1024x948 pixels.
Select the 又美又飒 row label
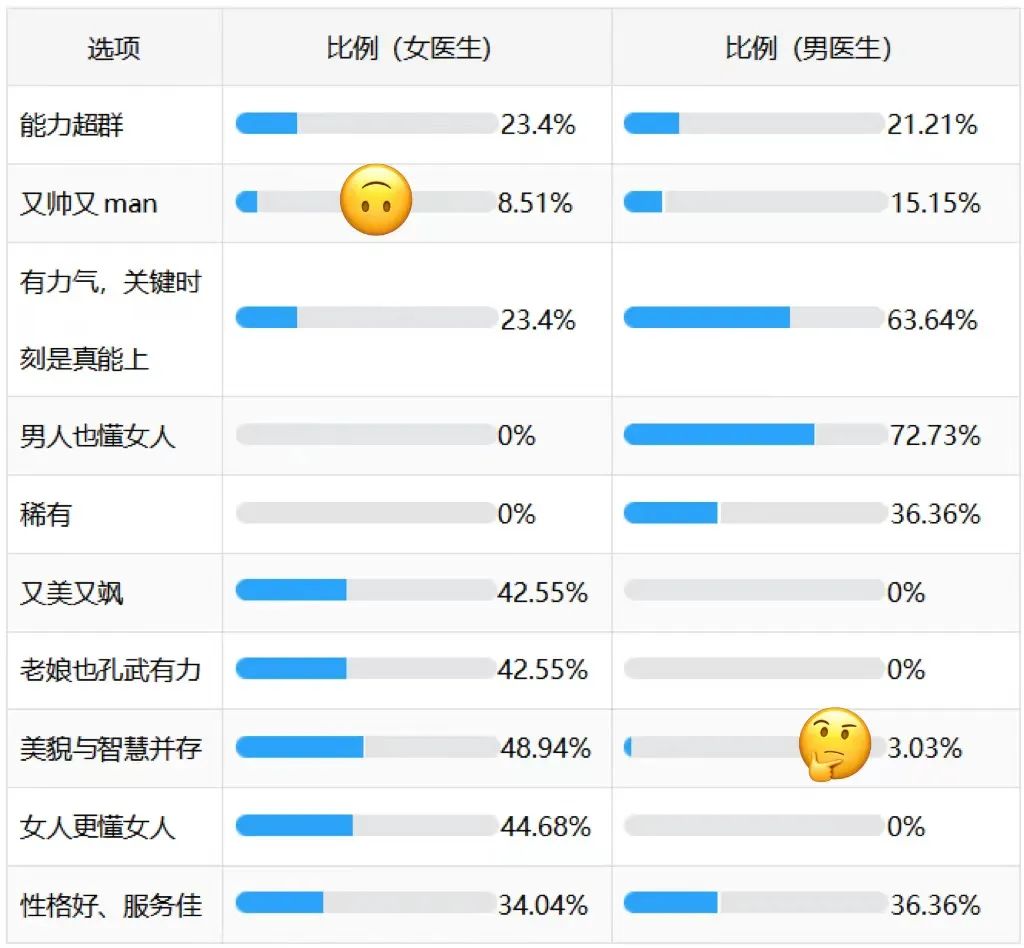[72, 593]
